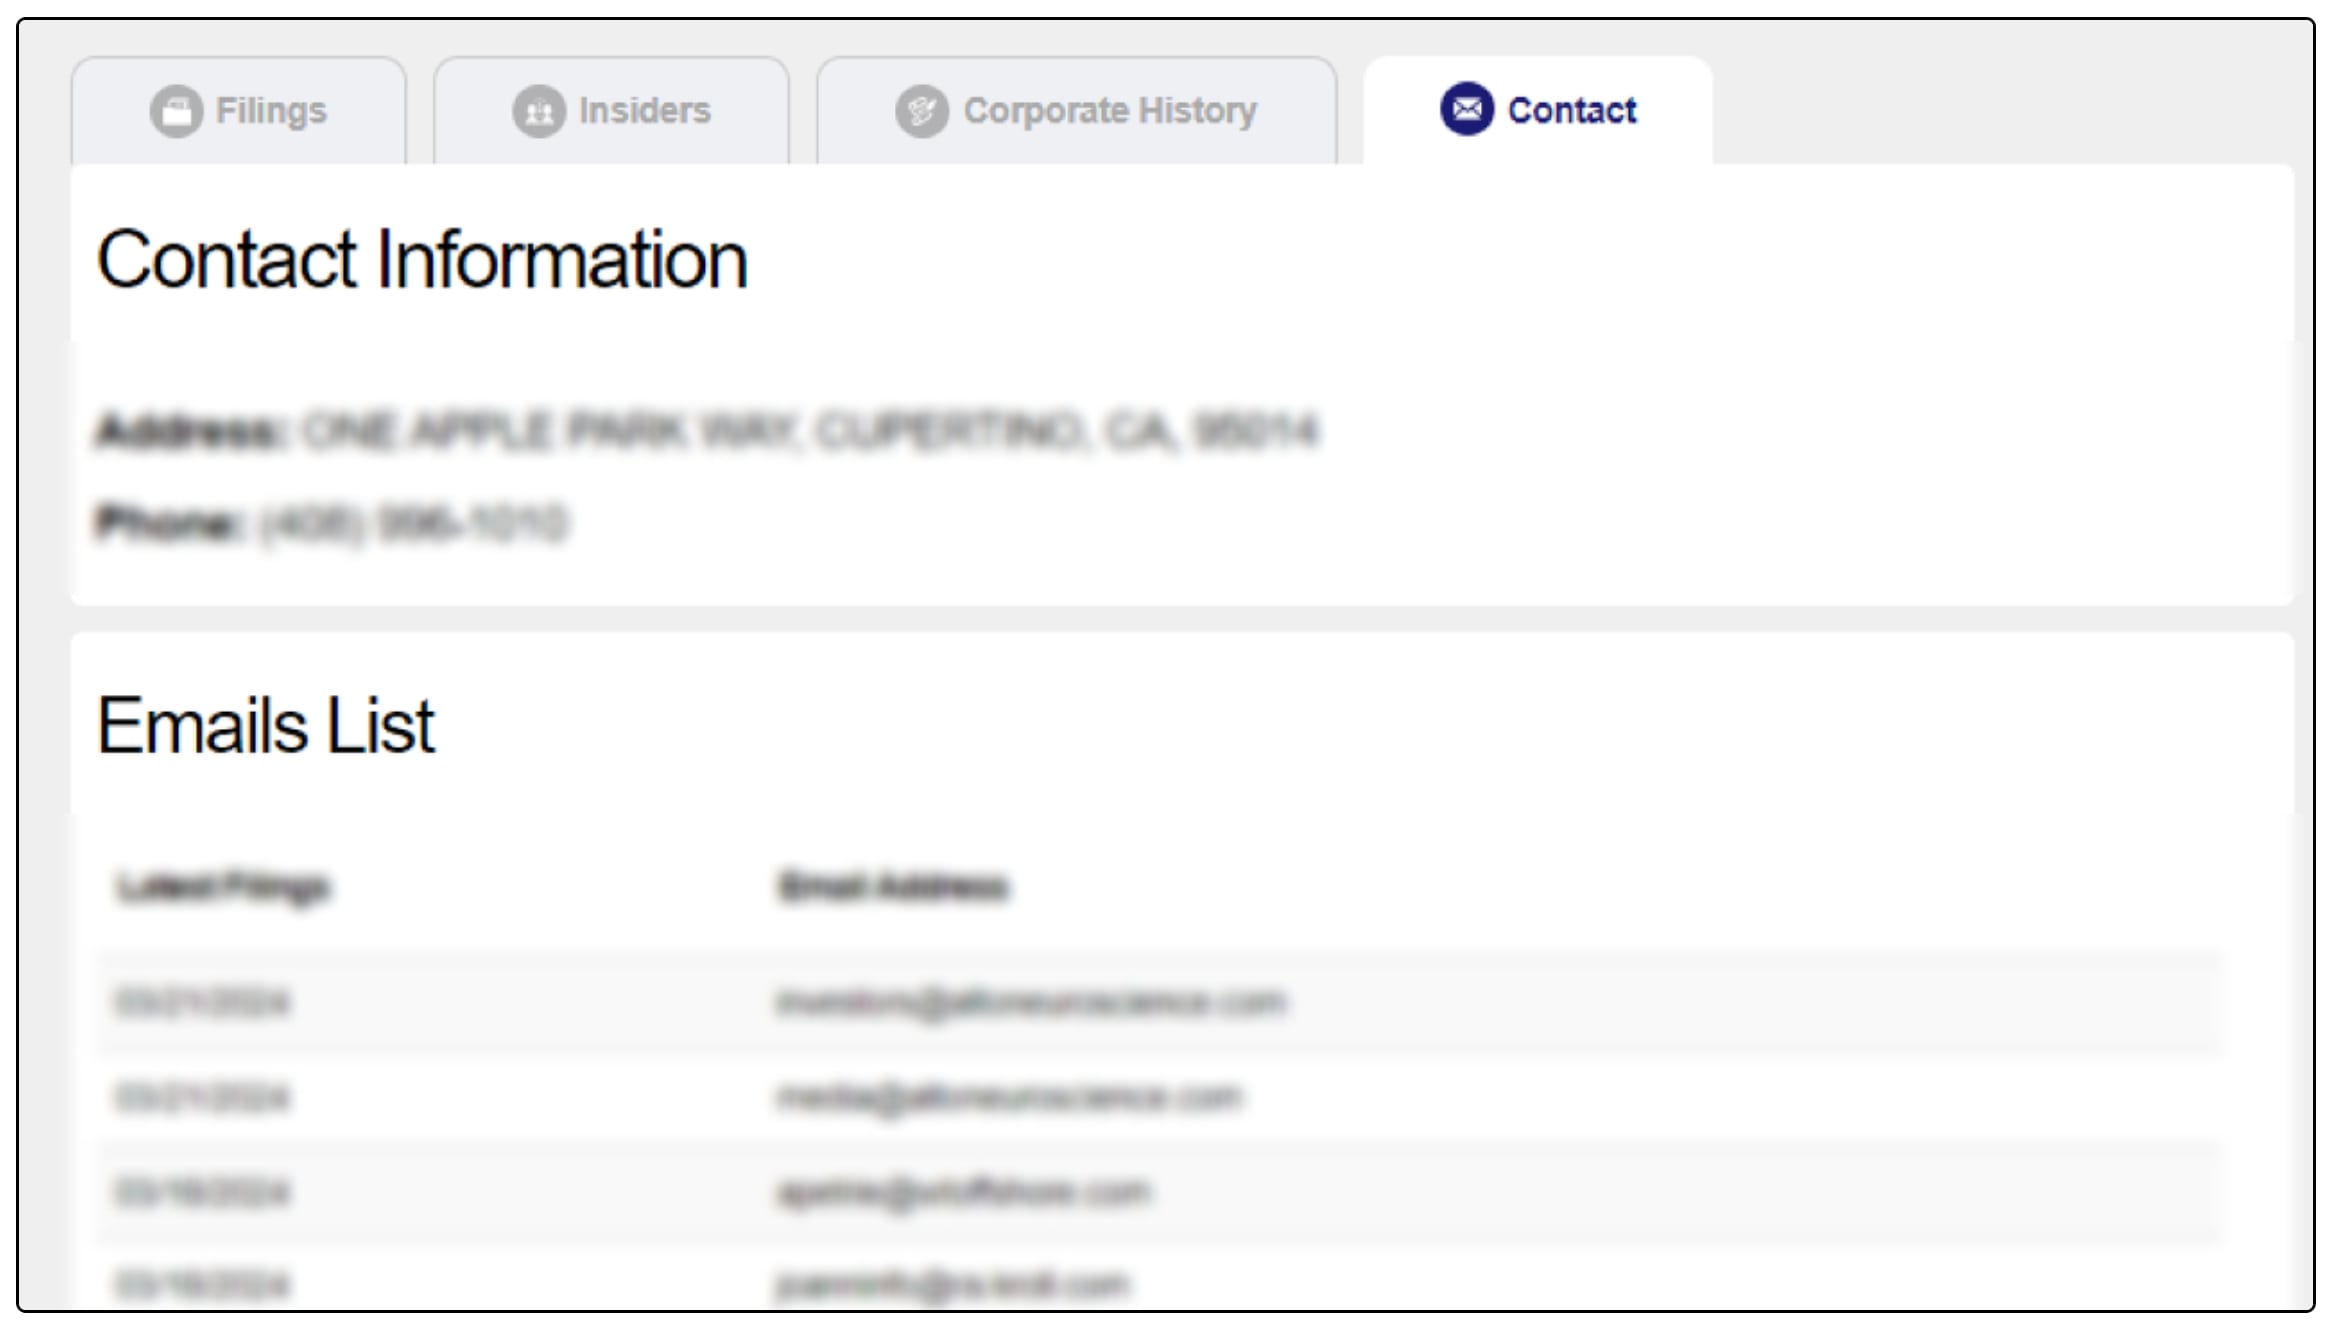Click the Latest Filings column header
The height and width of the screenshot is (1332, 2332).
point(223,887)
